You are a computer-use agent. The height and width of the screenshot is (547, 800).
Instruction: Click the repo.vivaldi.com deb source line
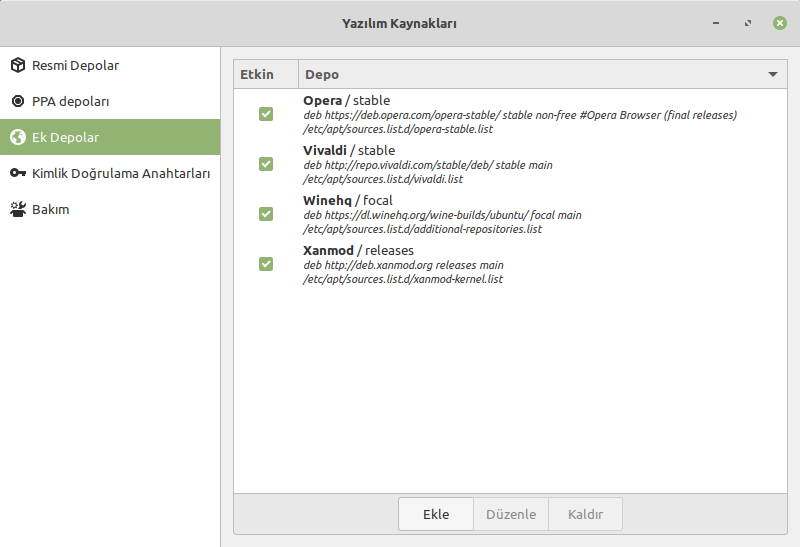428,165
